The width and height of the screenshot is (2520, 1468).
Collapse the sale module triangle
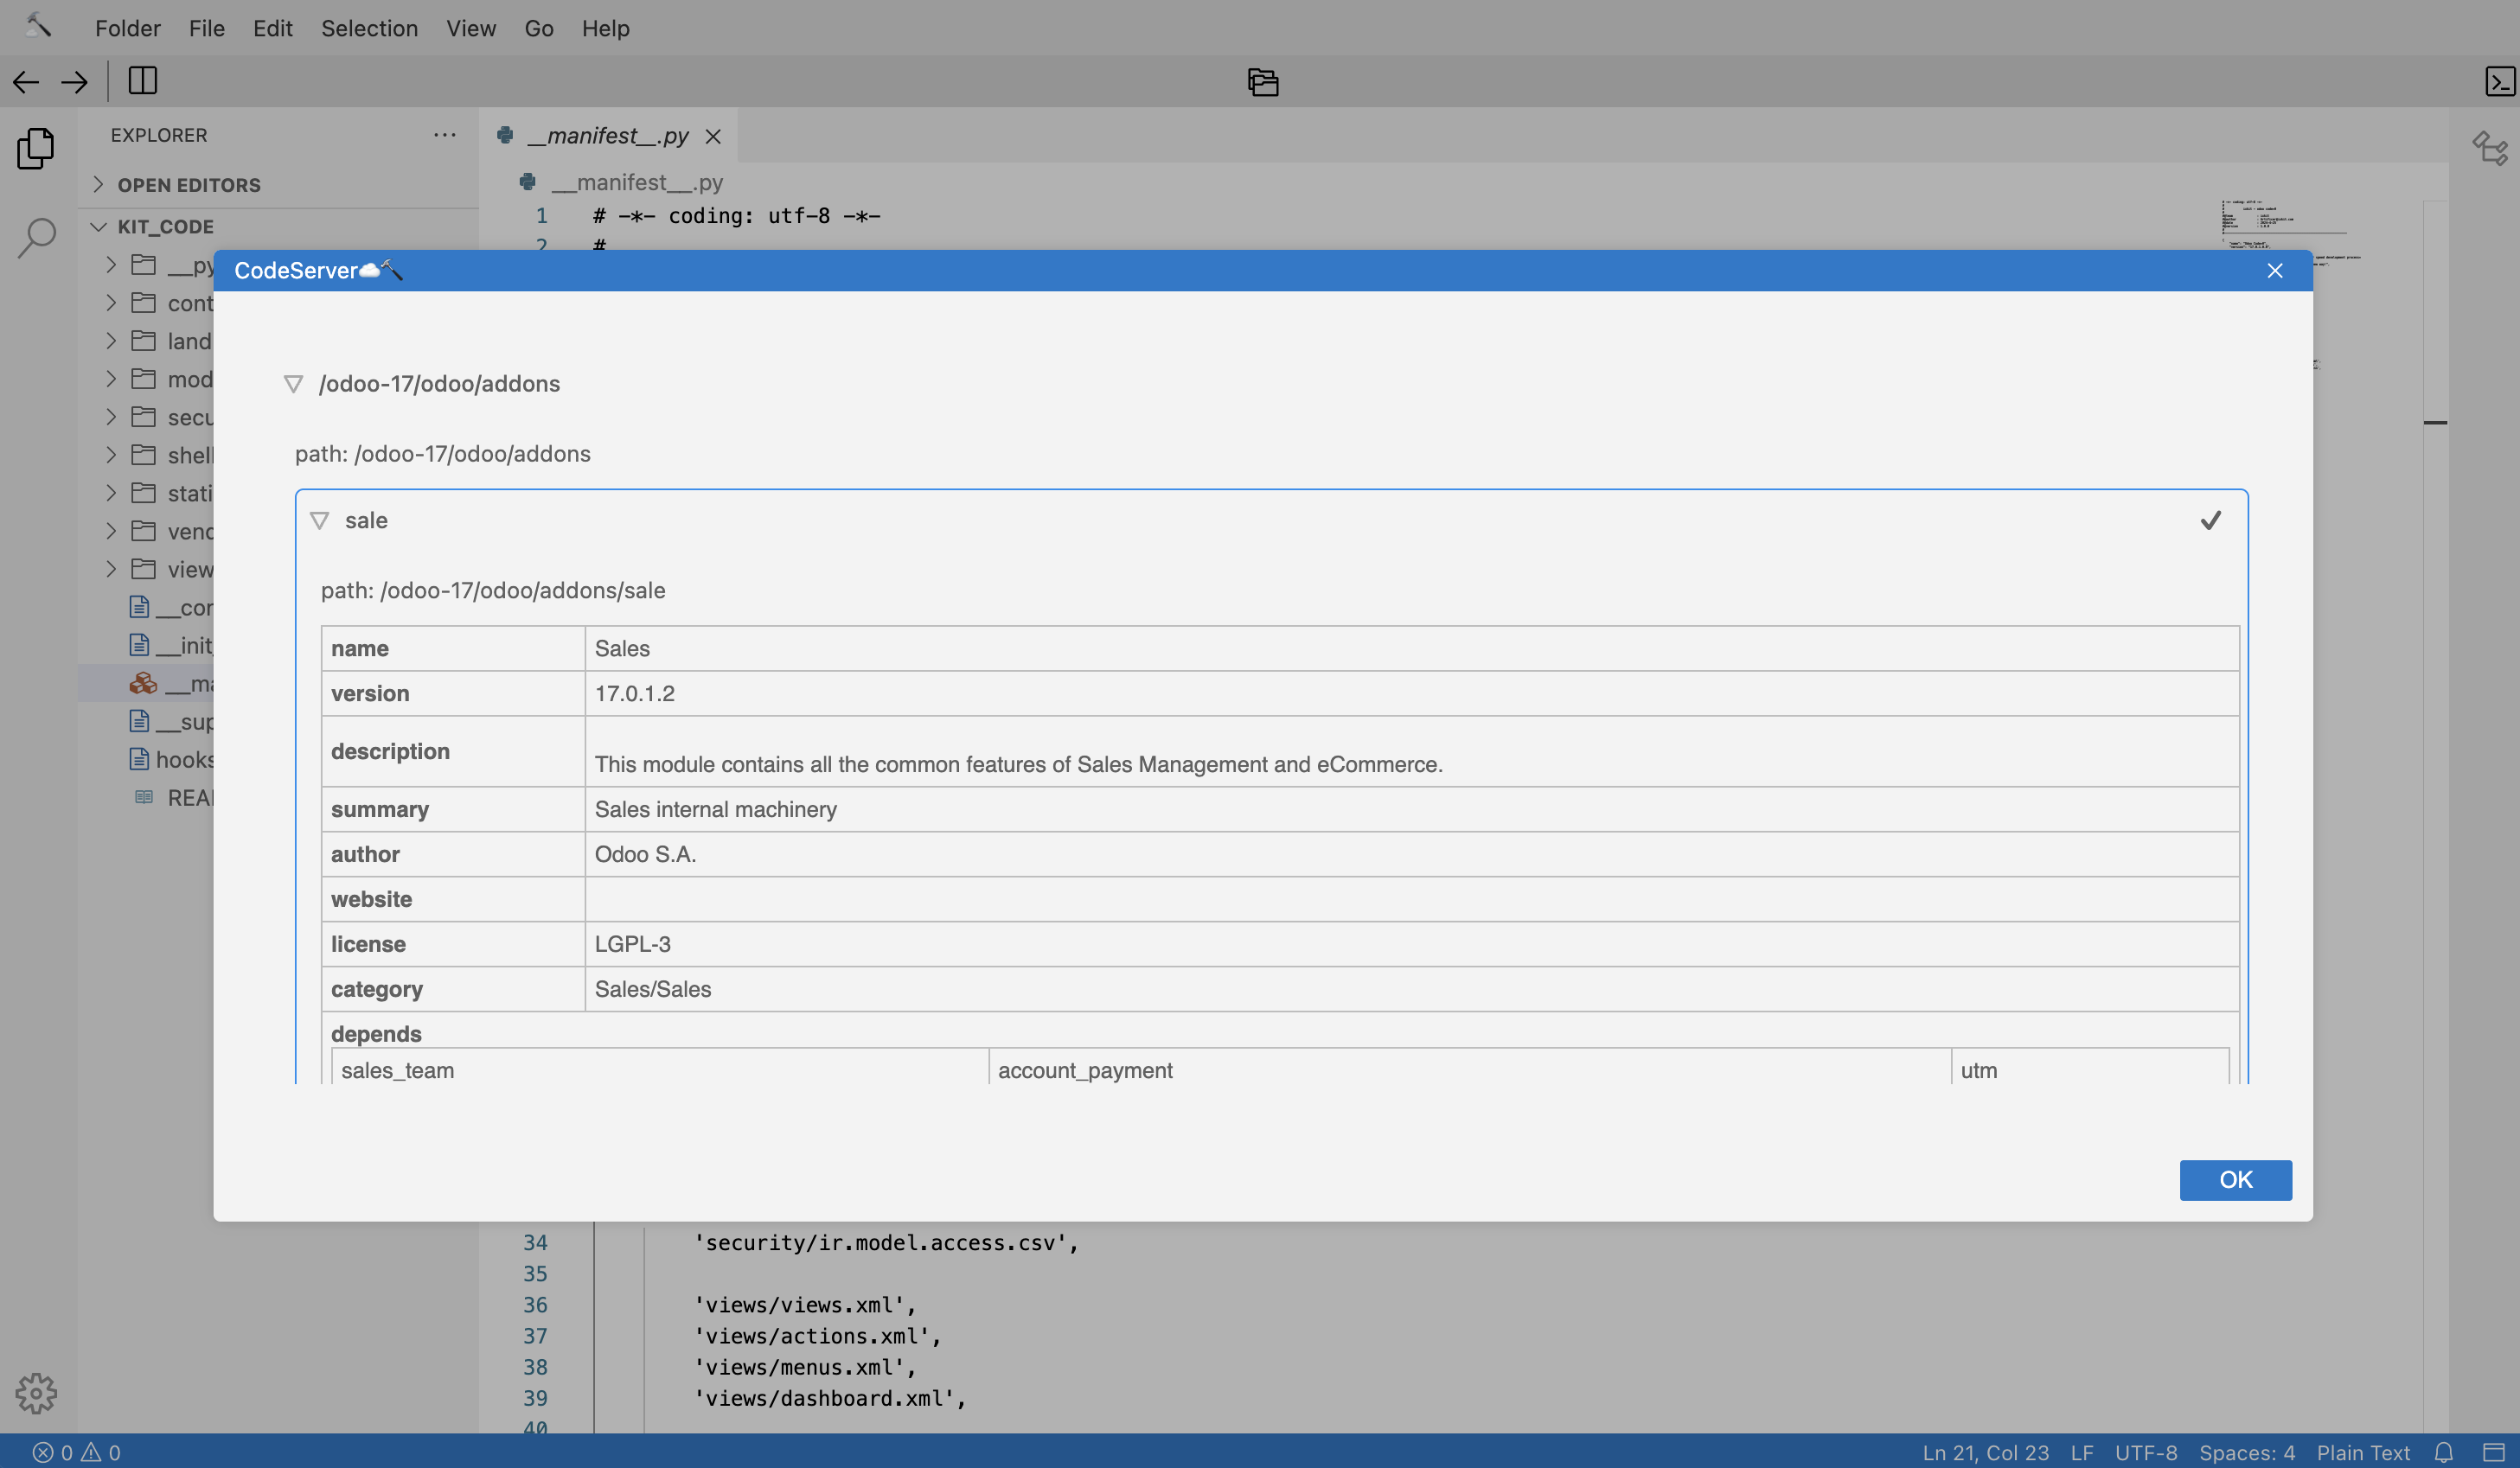click(x=320, y=520)
